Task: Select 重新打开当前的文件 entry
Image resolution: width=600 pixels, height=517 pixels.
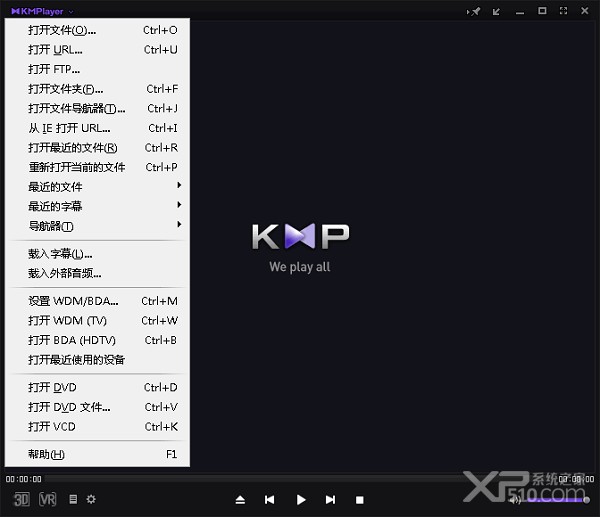Action: (97, 167)
